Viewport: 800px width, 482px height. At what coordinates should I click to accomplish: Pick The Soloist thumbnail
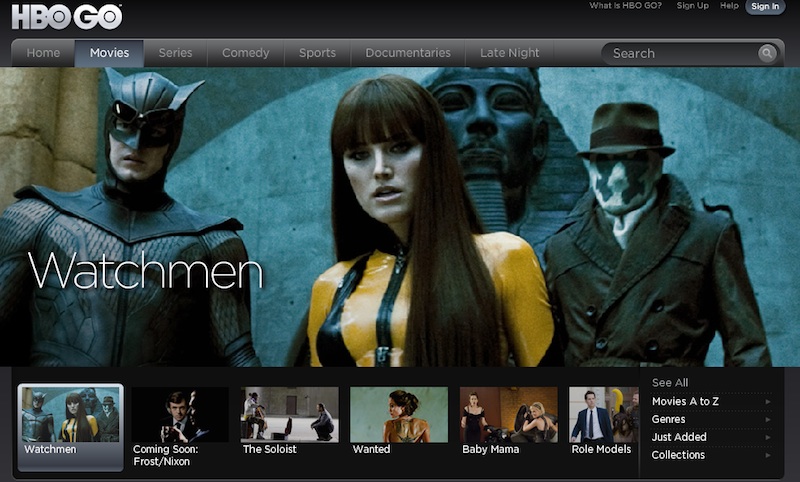click(289, 415)
